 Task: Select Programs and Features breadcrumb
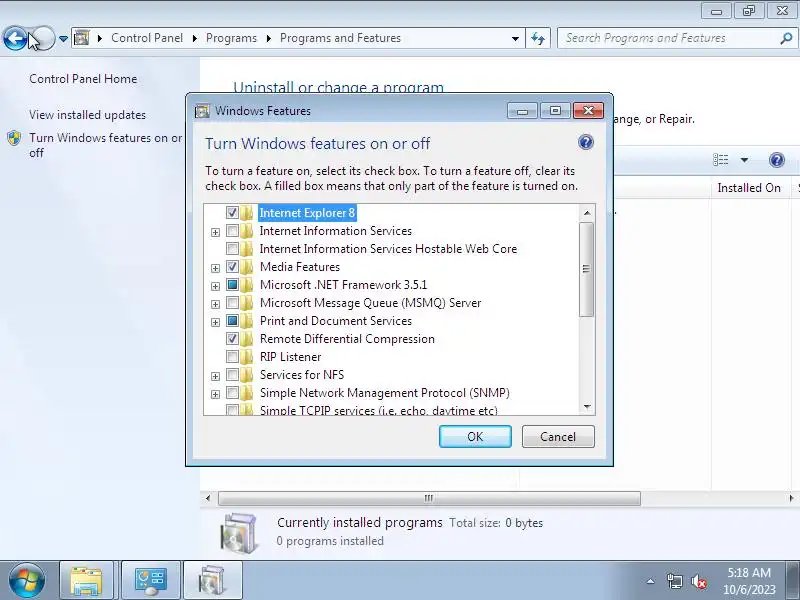(x=340, y=38)
